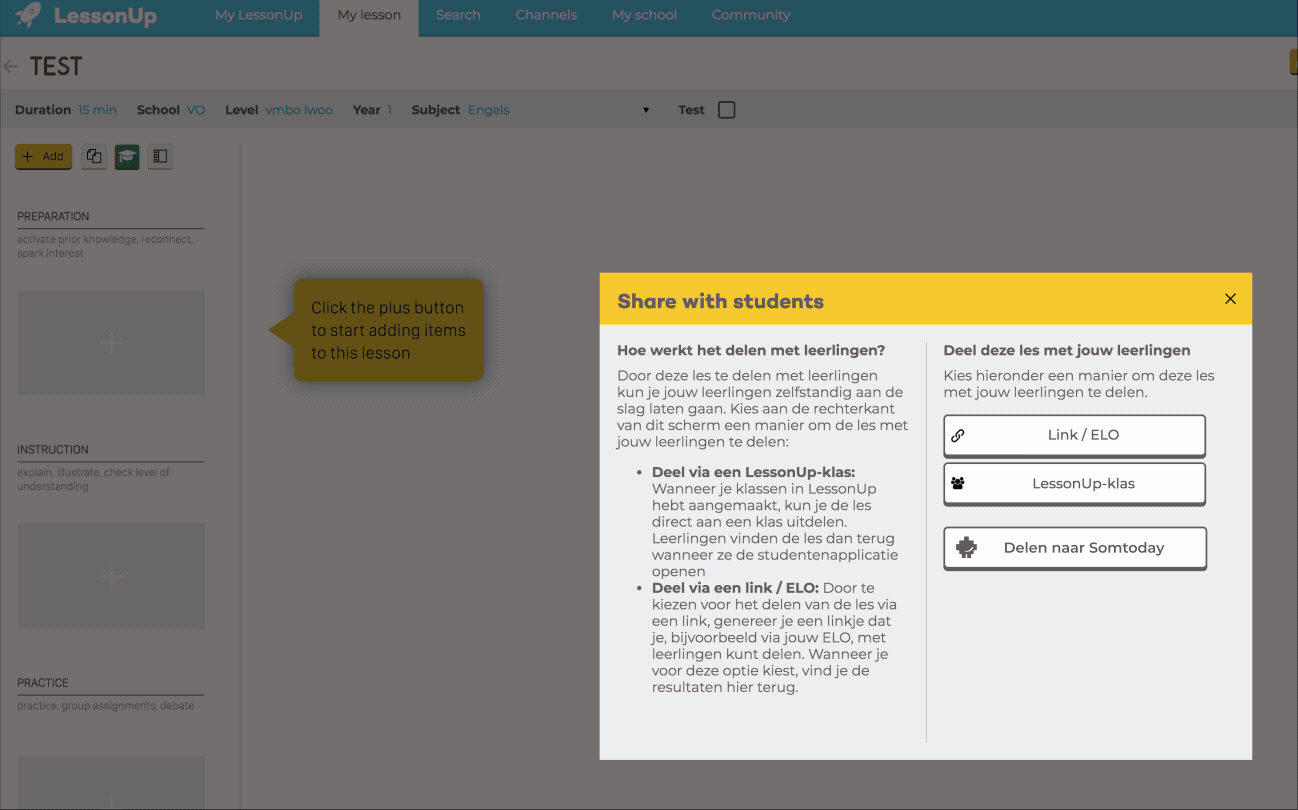Change the Level value vmbo lwoo

(299, 110)
